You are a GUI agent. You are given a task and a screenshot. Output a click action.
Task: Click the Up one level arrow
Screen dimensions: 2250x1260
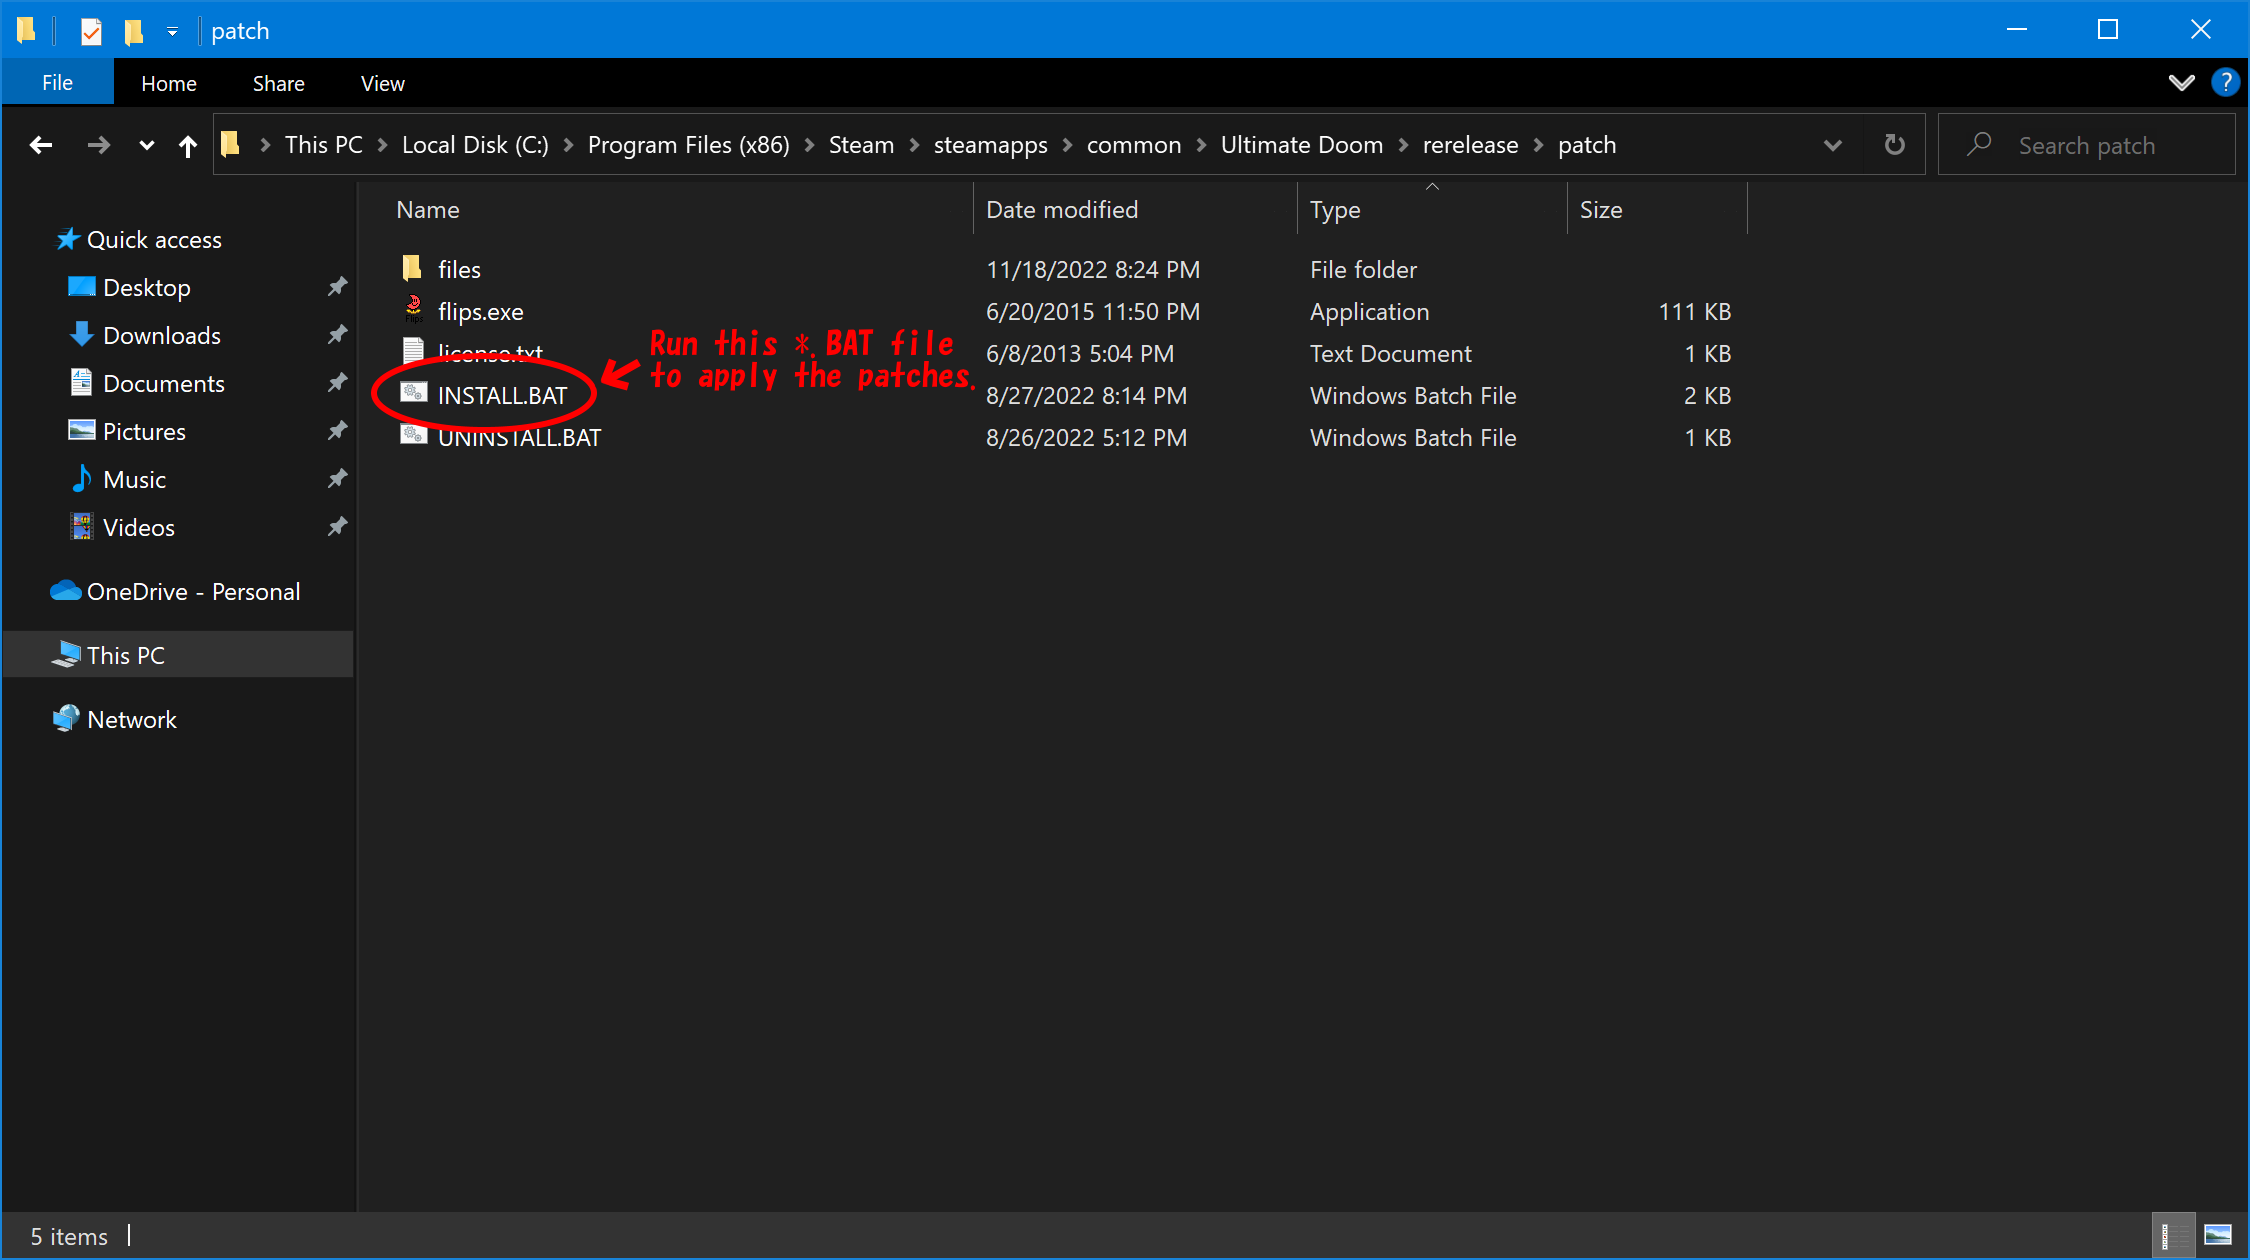(187, 146)
